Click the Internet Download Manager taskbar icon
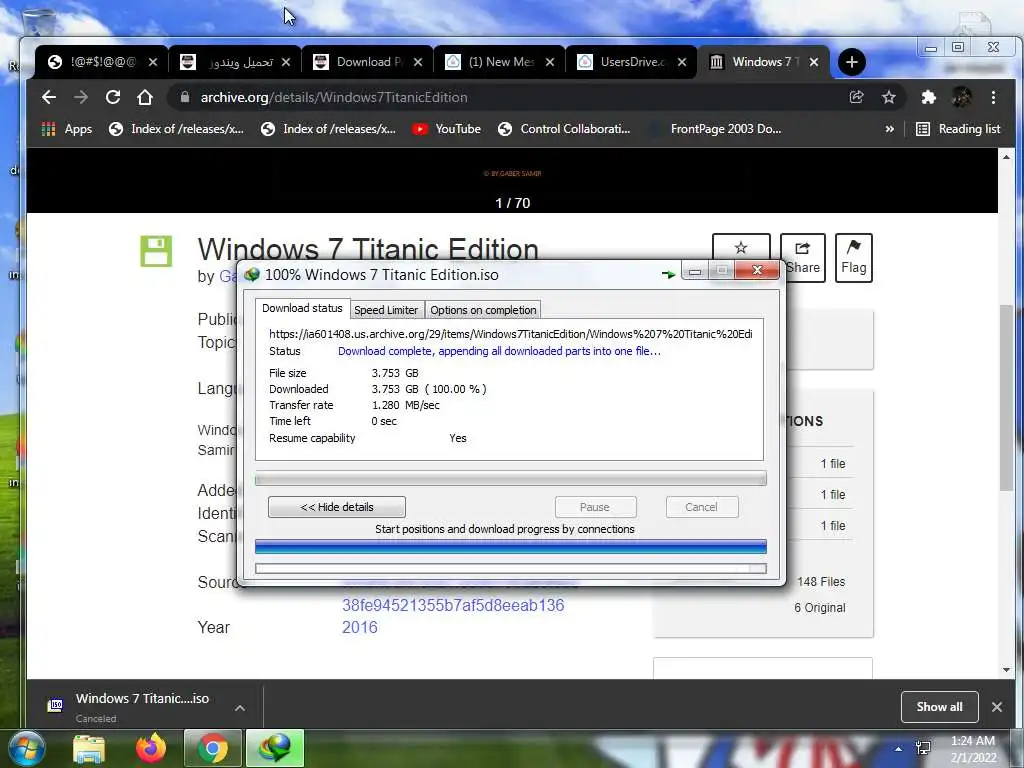The image size is (1024, 768). pyautogui.click(x=275, y=748)
